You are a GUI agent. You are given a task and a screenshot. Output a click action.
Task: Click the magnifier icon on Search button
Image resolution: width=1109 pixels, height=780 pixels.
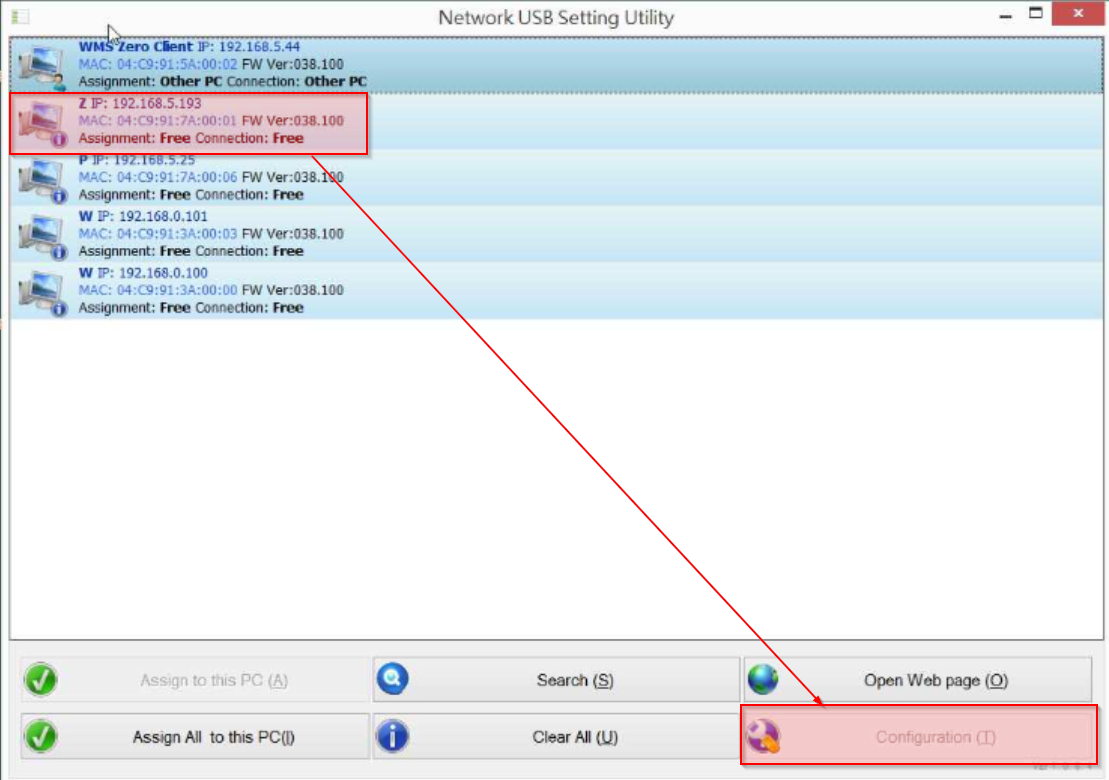click(x=392, y=680)
